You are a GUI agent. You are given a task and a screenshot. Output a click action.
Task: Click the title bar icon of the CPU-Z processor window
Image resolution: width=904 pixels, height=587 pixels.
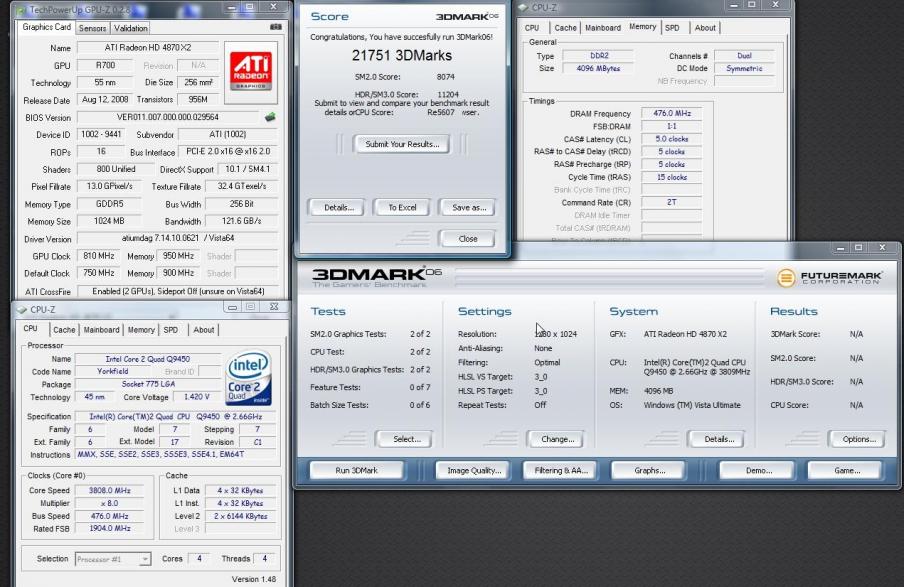(22, 310)
